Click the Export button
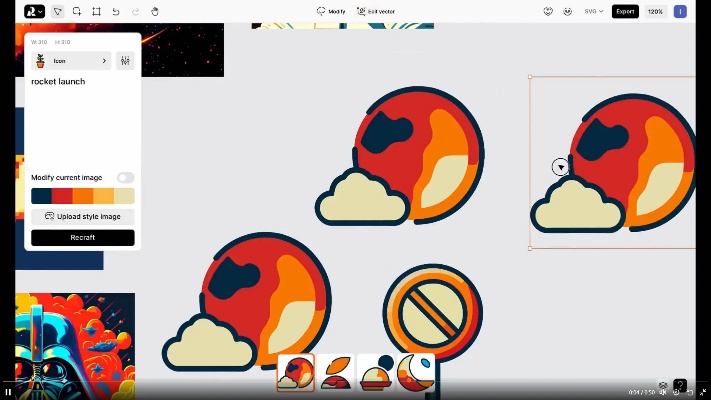This screenshot has height=400, width=711. pos(625,11)
